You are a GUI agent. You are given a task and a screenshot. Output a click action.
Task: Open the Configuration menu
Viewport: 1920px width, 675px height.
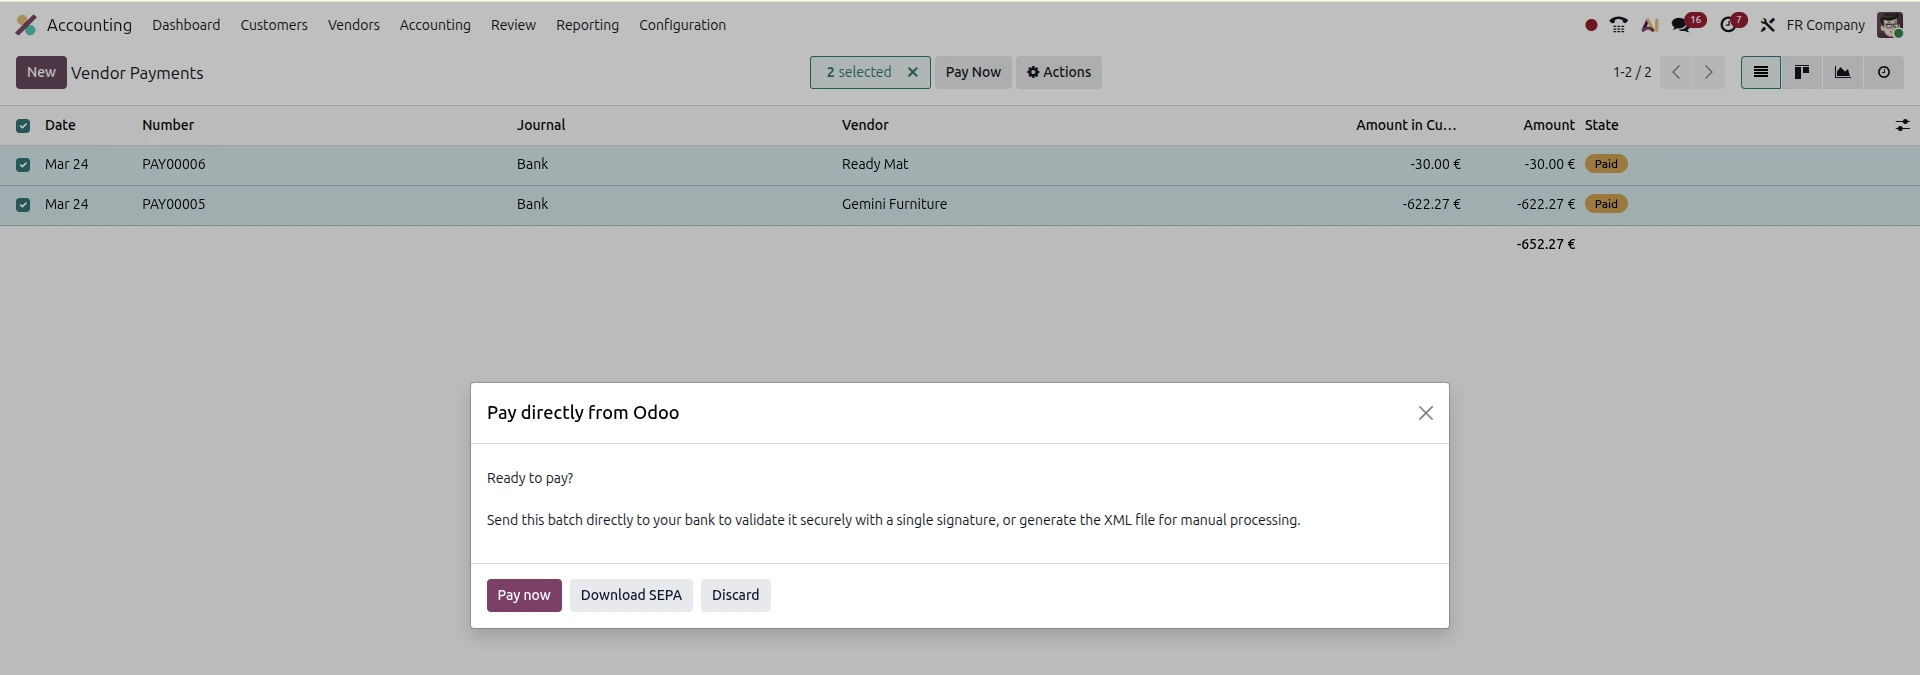pyautogui.click(x=683, y=25)
